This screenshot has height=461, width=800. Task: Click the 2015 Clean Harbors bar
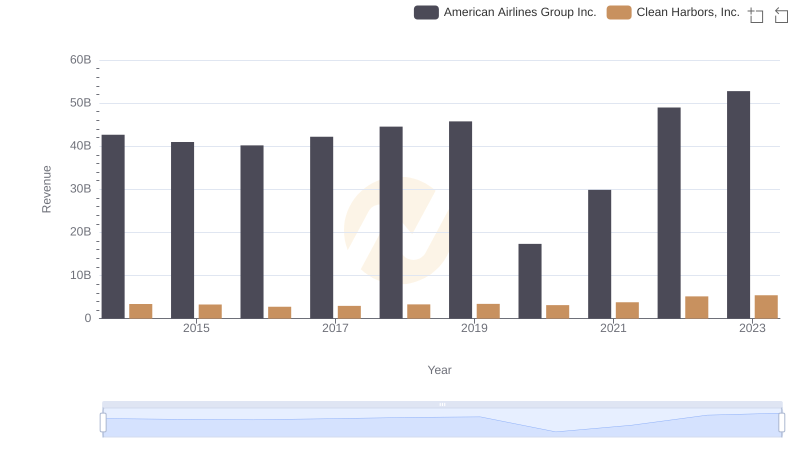click(210, 311)
